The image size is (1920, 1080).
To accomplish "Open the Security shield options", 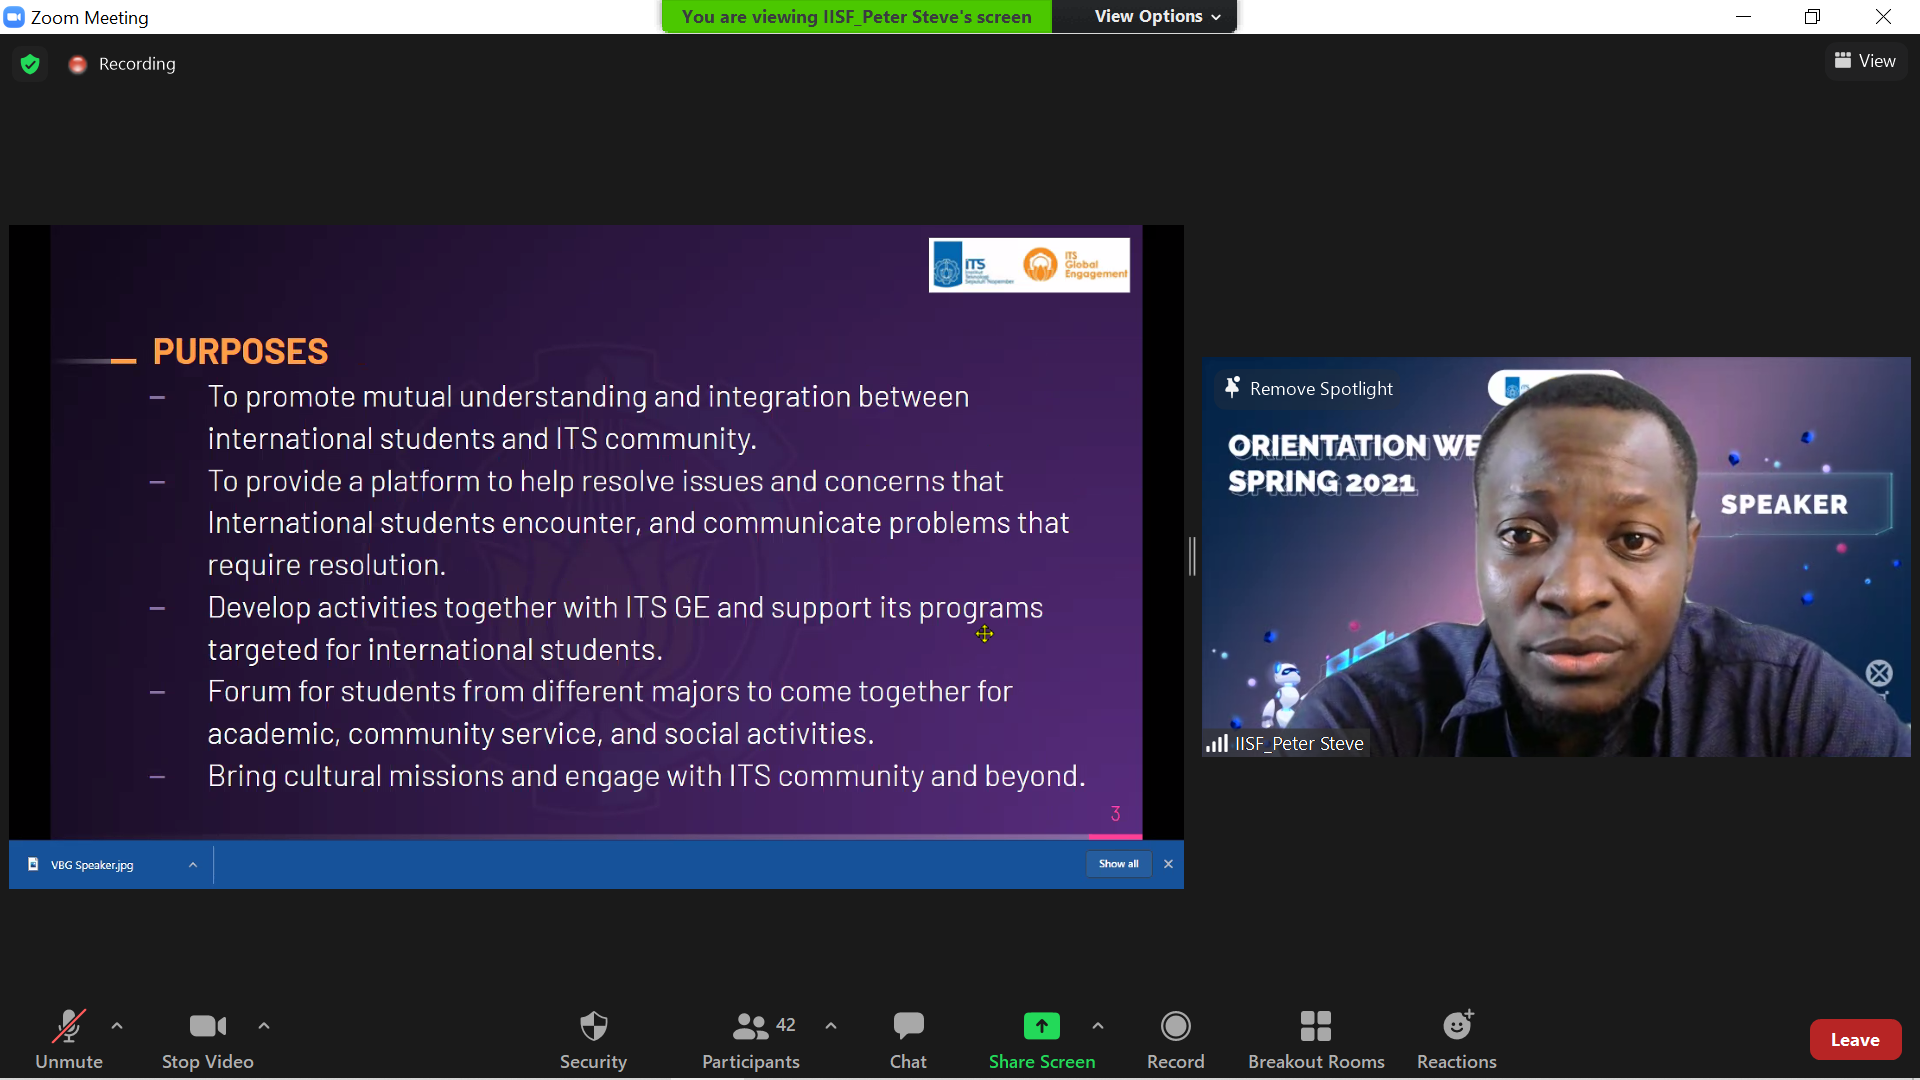I will pyautogui.click(x=593, y=1039).
